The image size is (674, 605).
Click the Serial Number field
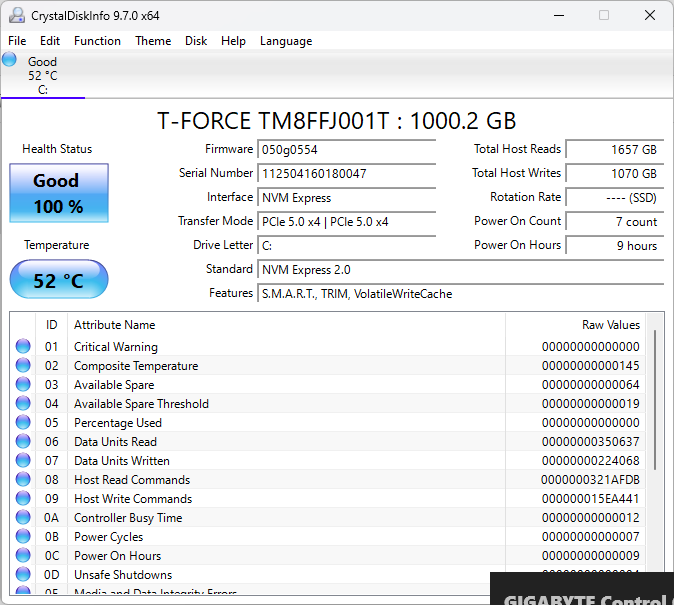tap(346, 174)
